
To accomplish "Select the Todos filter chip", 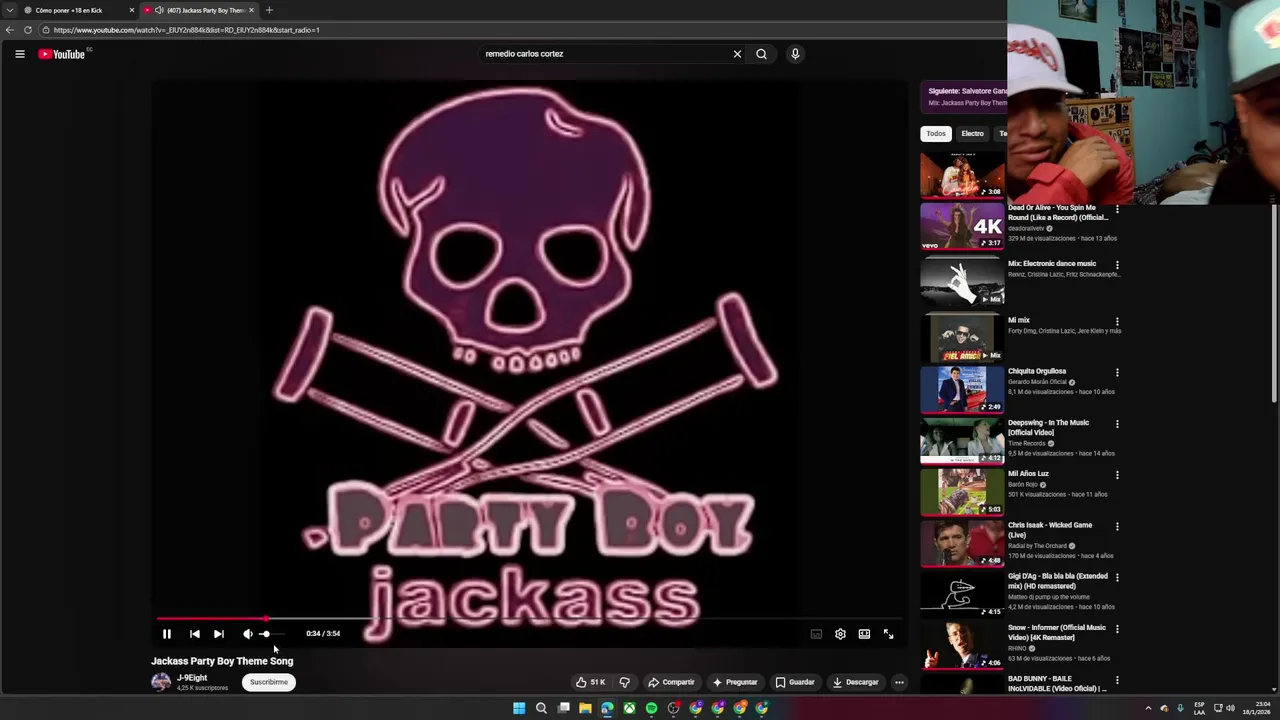I will coord(936,133).
